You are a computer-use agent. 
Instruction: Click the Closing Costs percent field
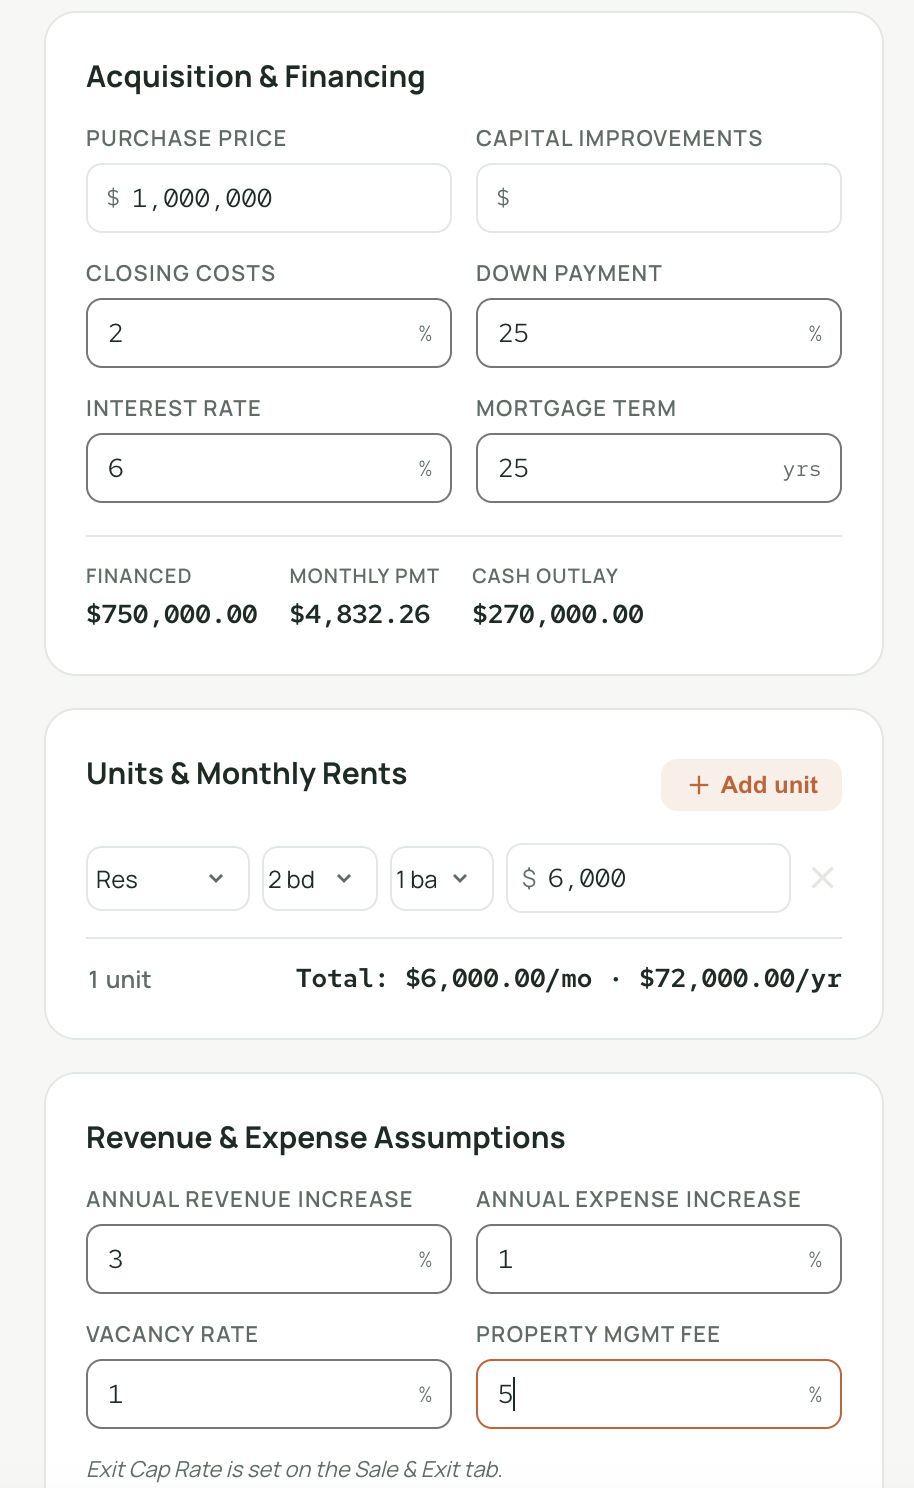pos(269,333)
